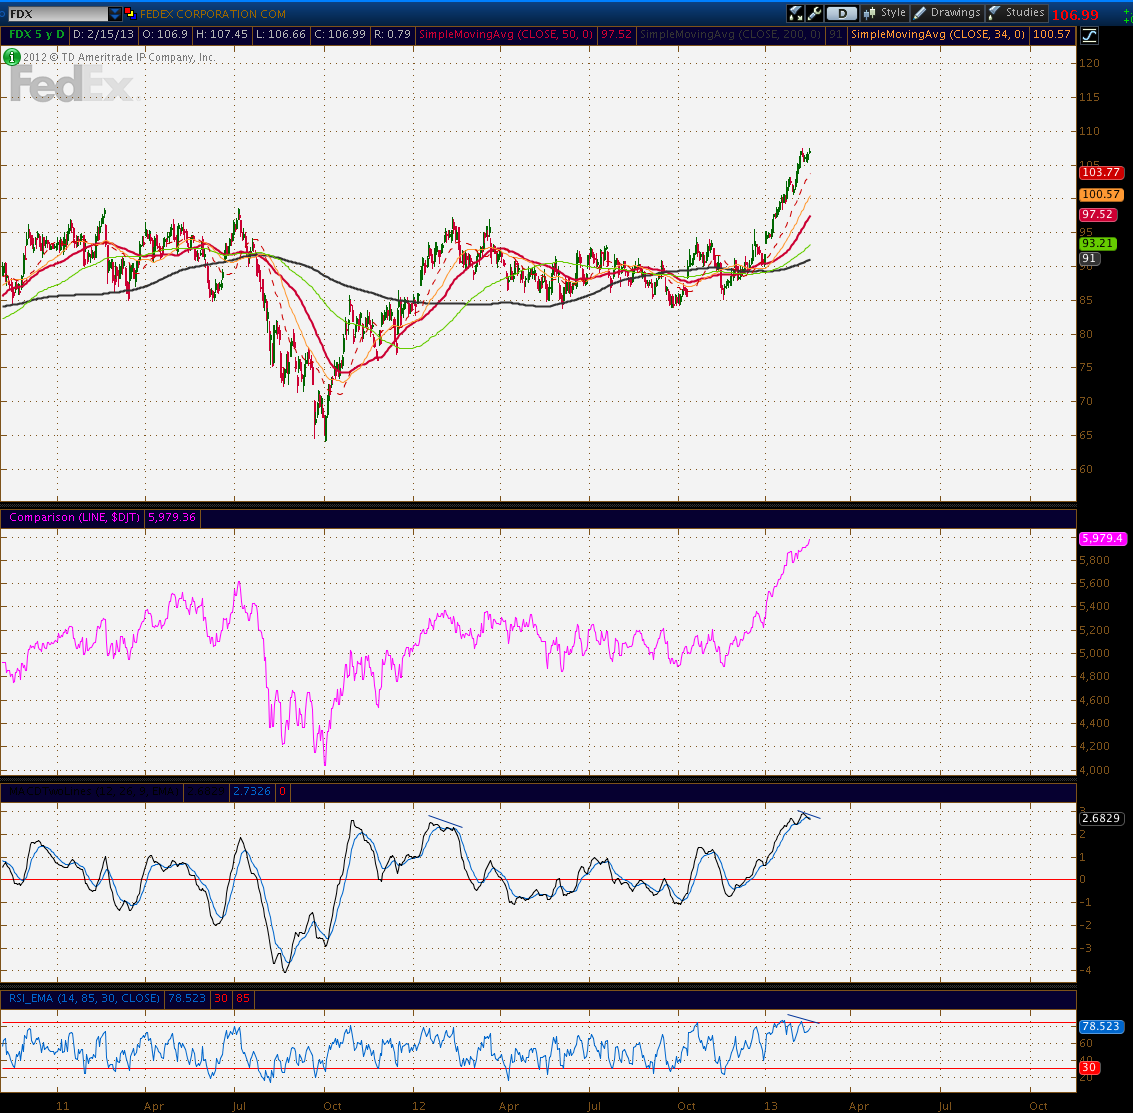The width and height of the screenshot is (1133, 1113).
Task: Click the 5,800 level on comparison axis
Action: coord(1094,560)
